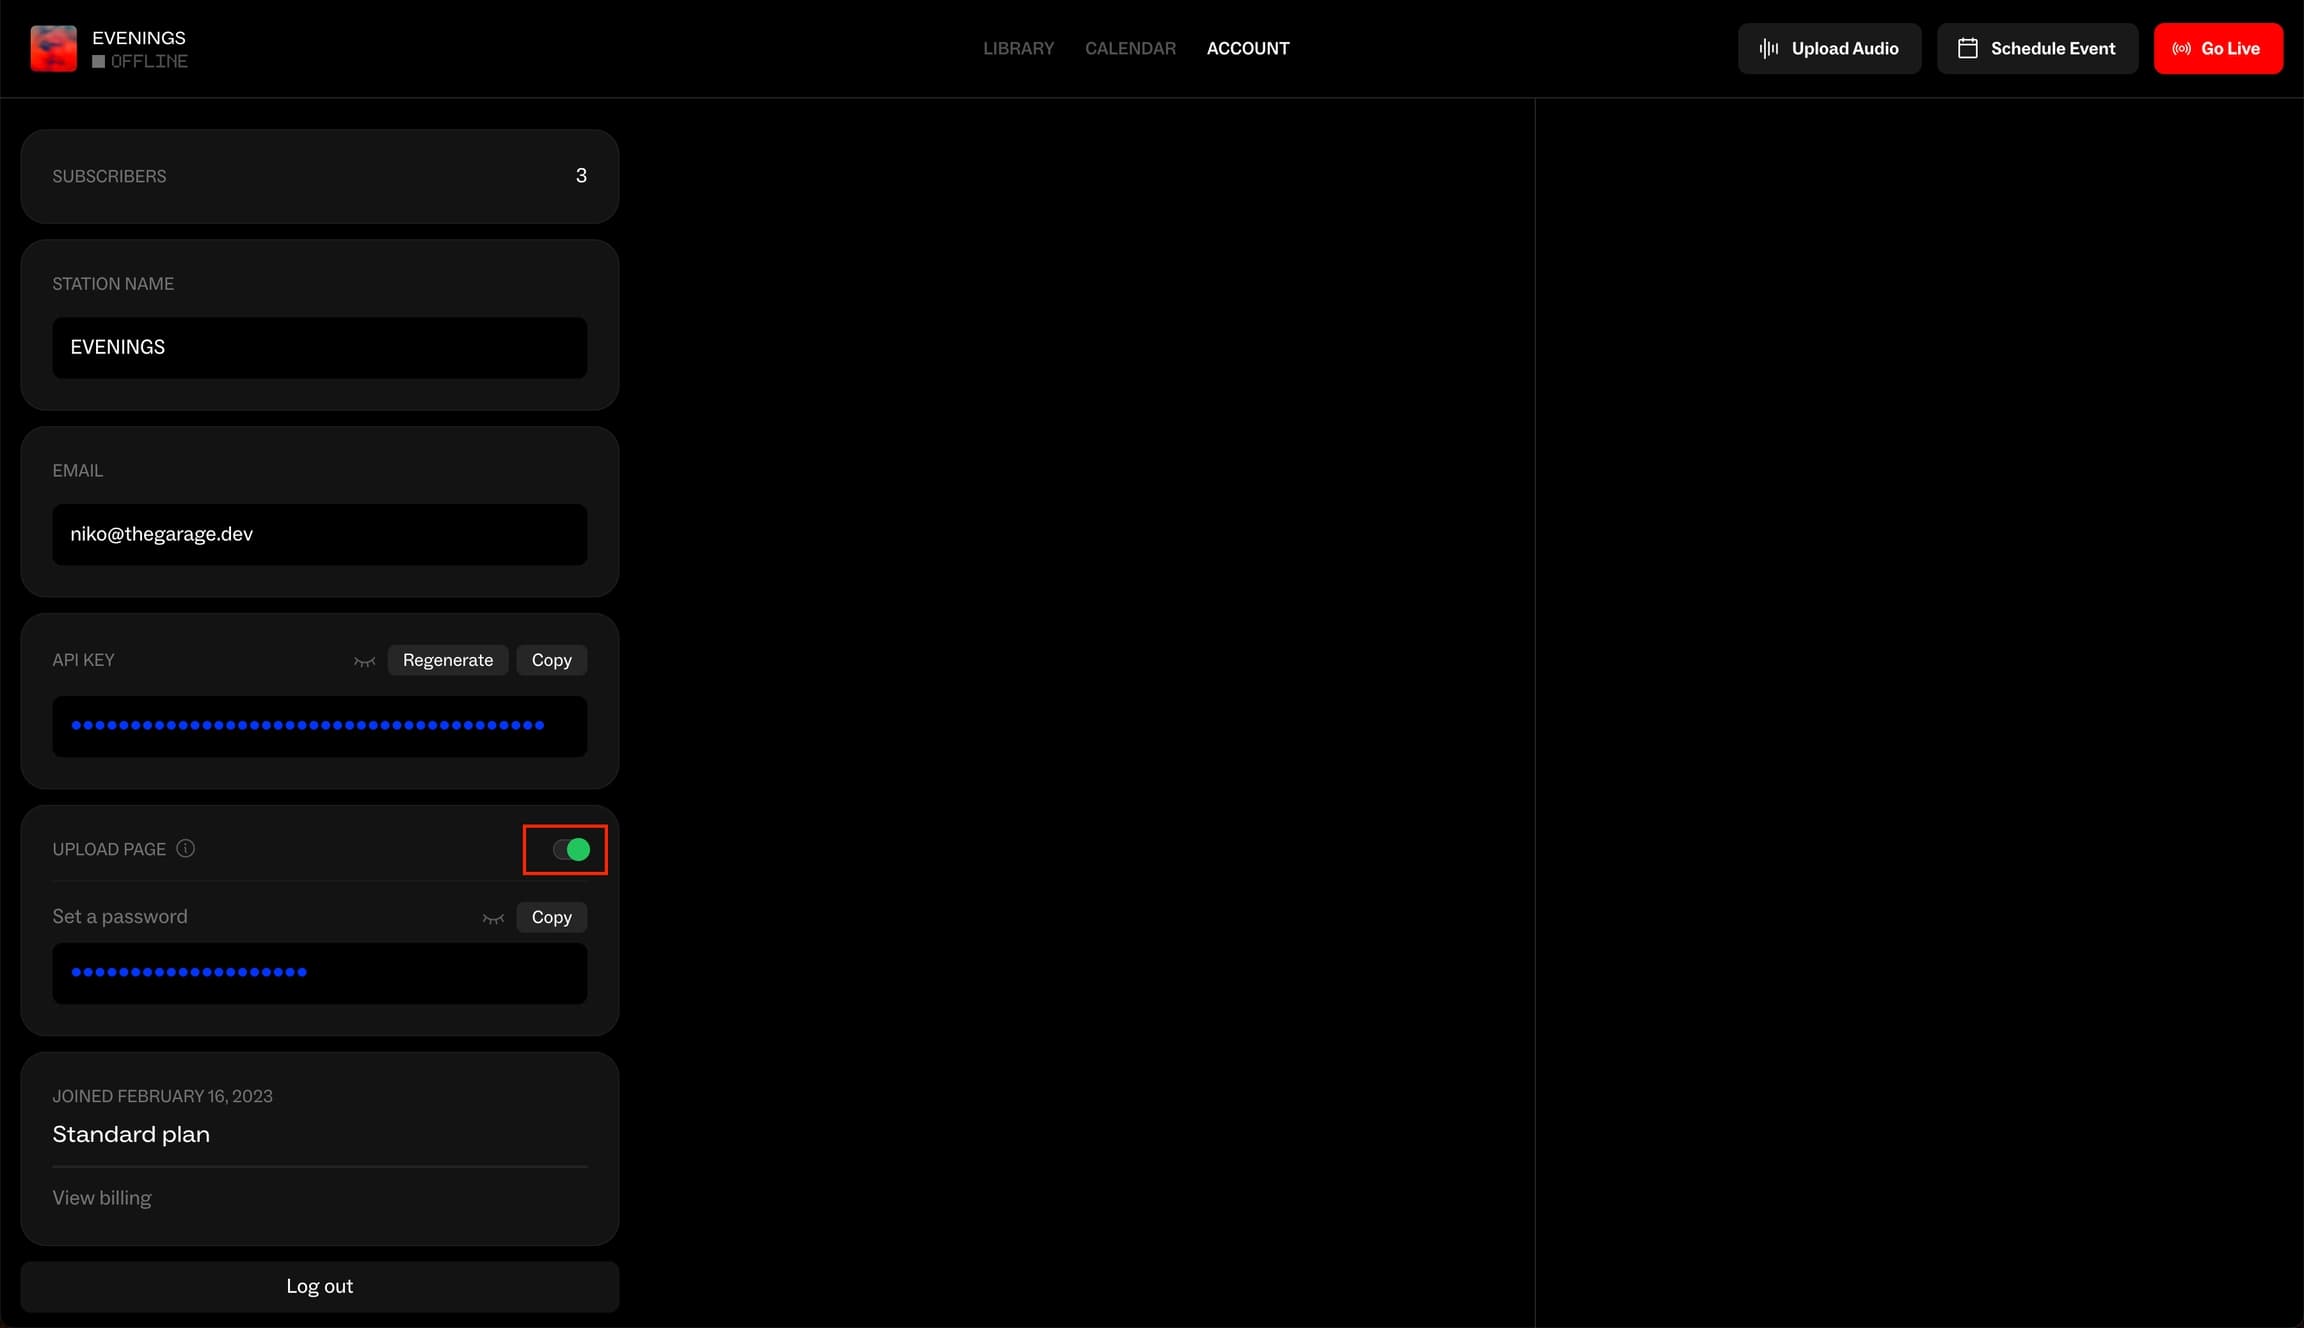Click the calendar icon in Schedule Event
2304x1328 pixels.
coord(1967,48)
